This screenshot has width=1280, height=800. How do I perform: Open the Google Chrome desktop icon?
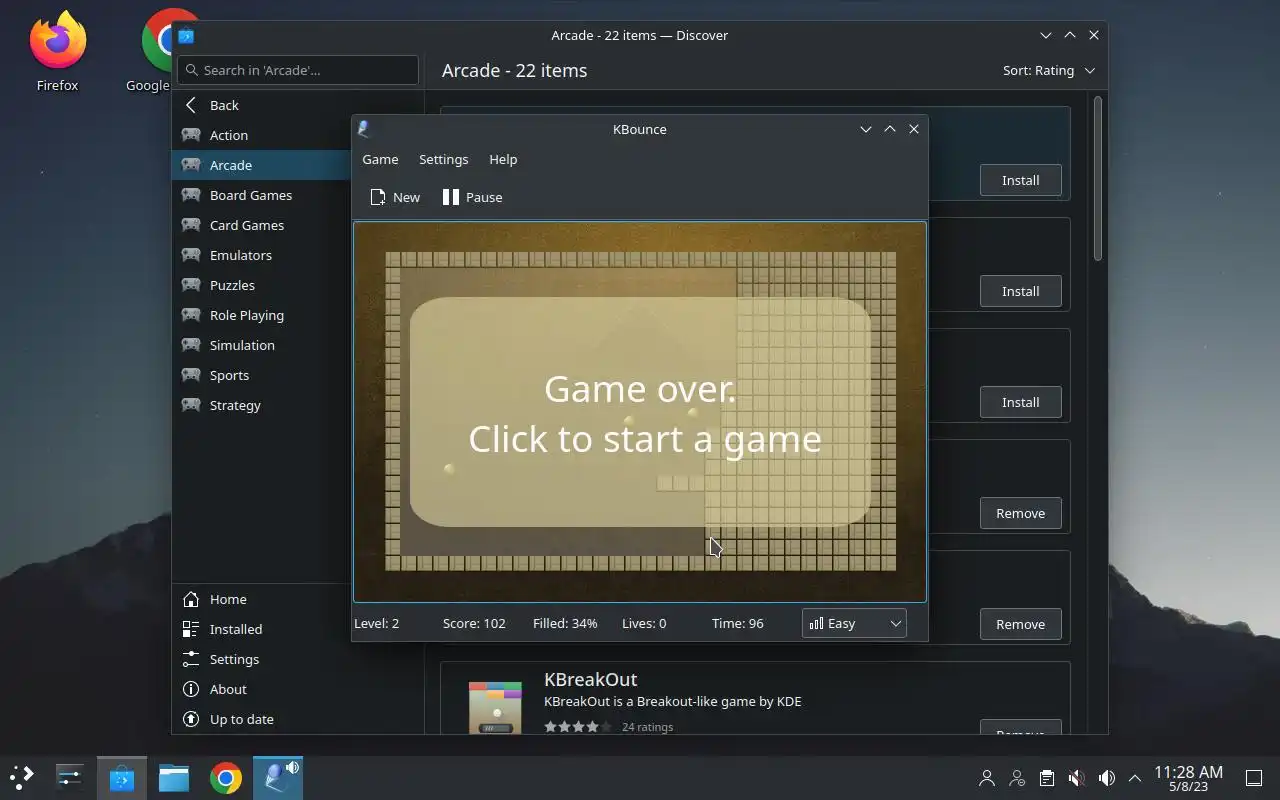point(155,52)
